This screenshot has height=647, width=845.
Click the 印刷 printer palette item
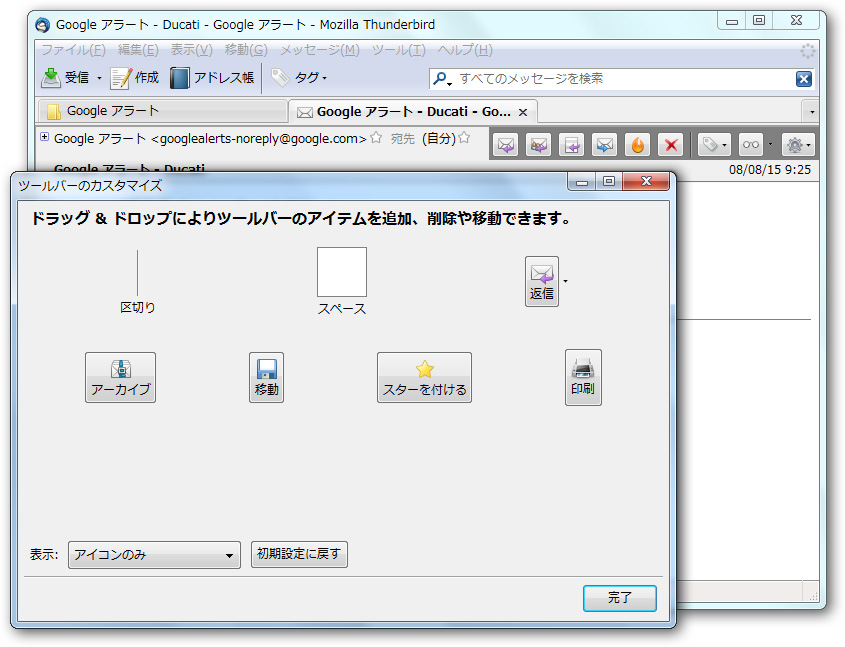[583, 377]
